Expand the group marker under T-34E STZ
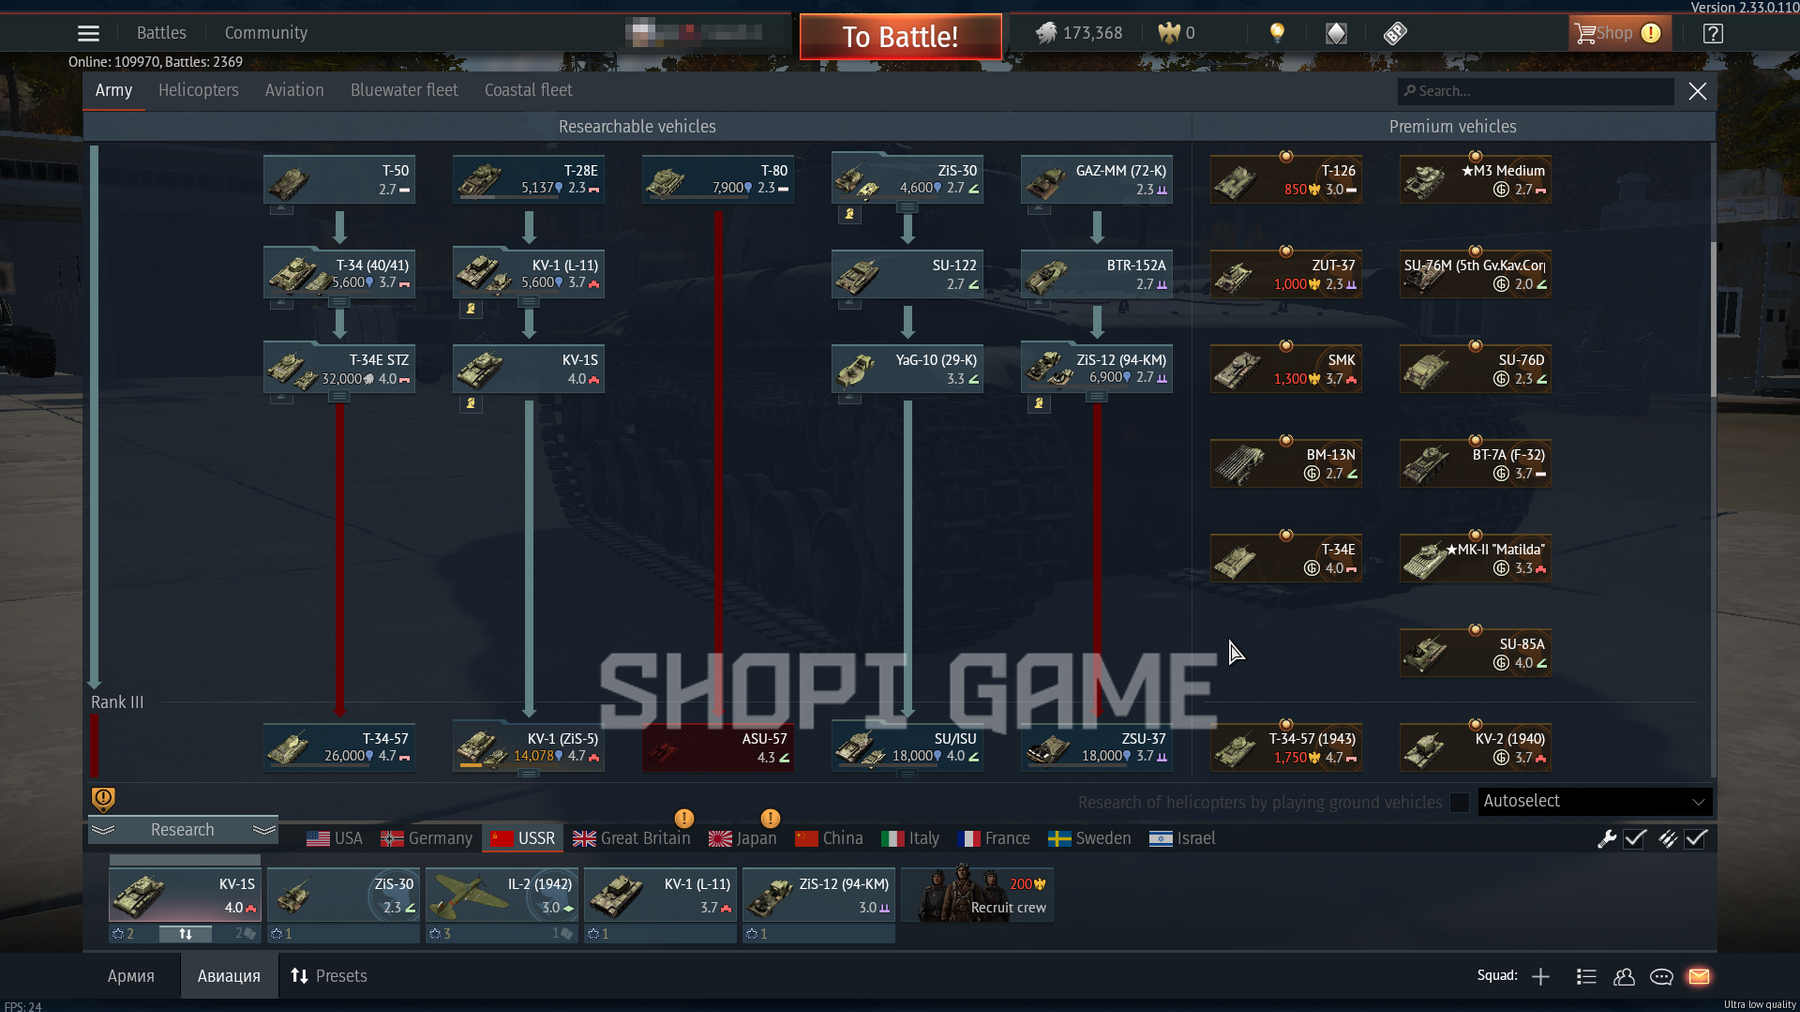Image resolution: width=1800 pixels, height=1012 pixels. point(339,397)
